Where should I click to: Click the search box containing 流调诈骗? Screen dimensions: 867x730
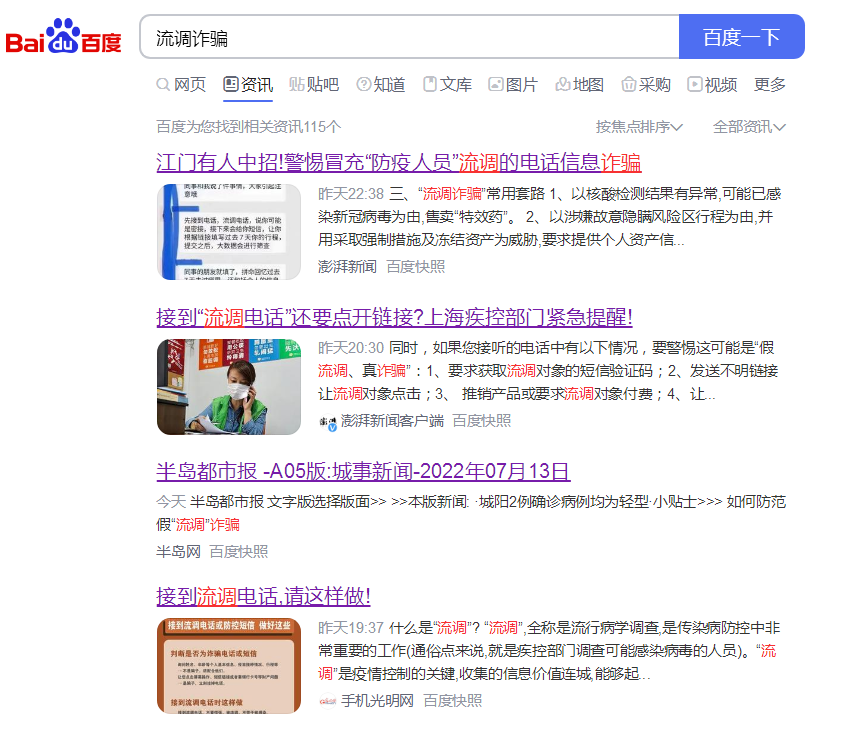pyautogui.click(x=410, y=38)
